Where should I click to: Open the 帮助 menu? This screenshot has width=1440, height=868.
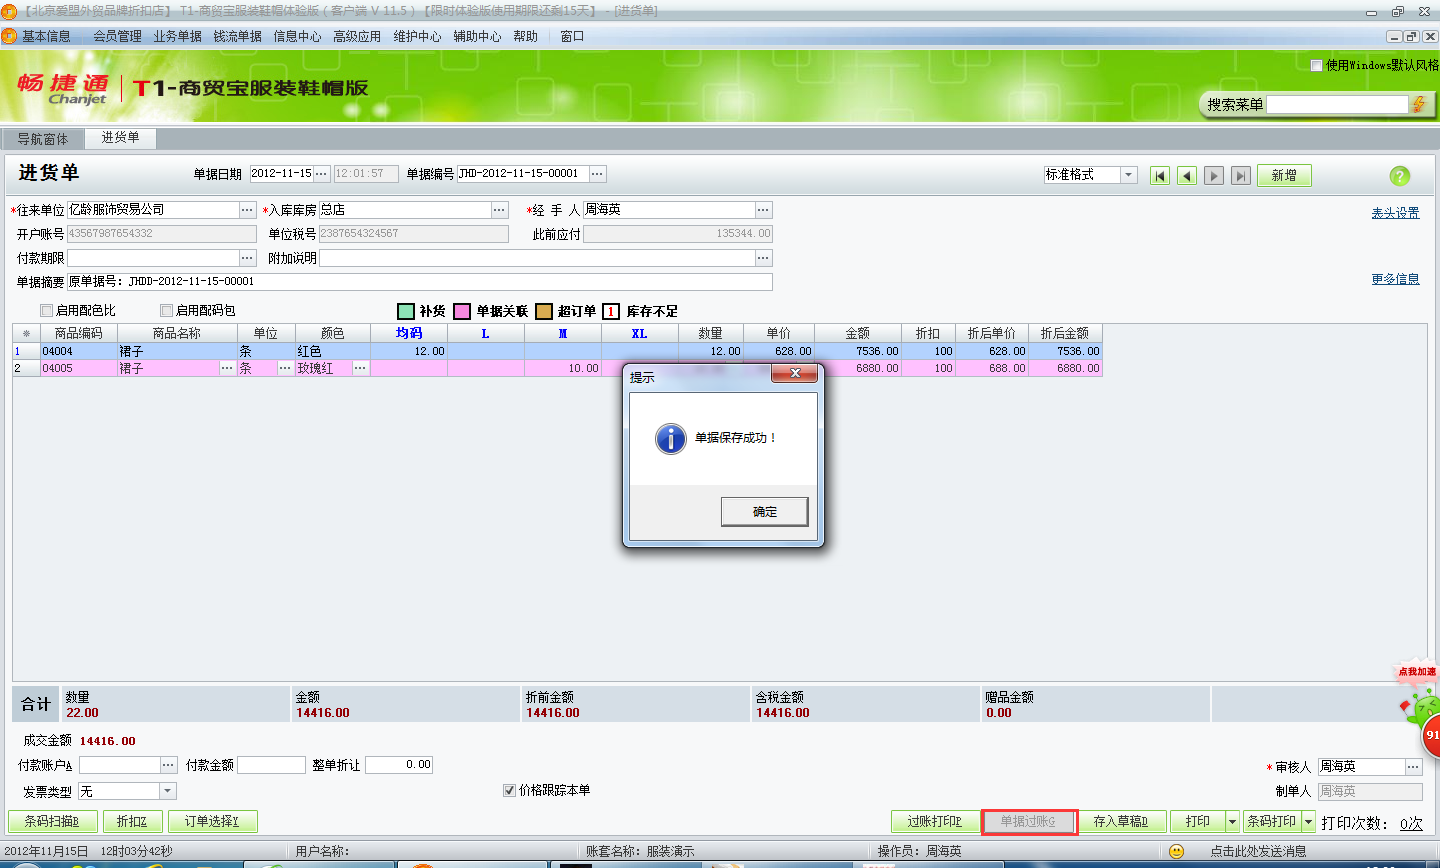click(526, 36)
